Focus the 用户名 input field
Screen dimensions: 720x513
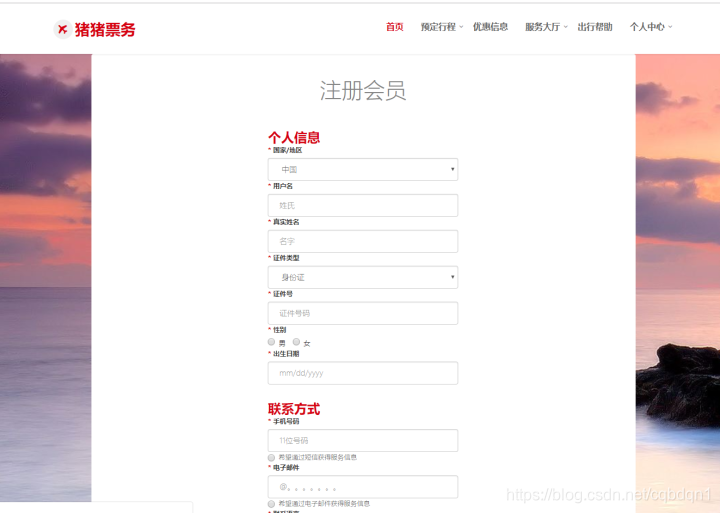click(363, 205)
